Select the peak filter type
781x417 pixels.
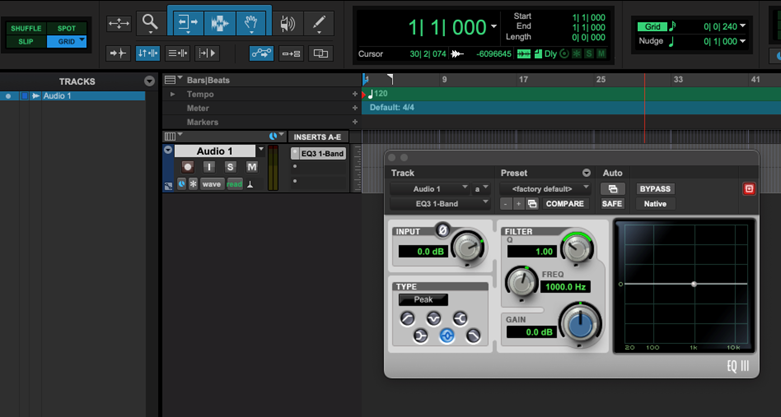coord(447,337)
